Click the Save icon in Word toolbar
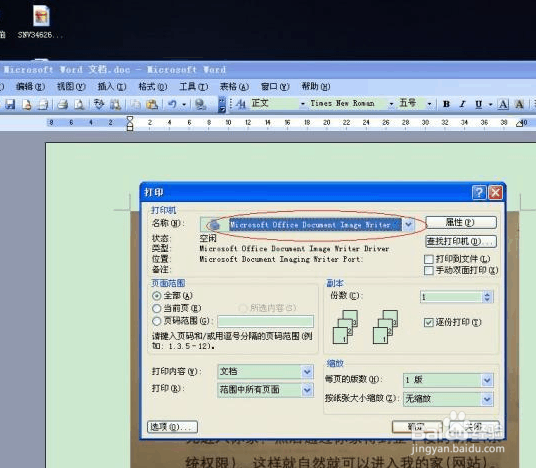Viewport: 536px width, 468px height. 10,104
